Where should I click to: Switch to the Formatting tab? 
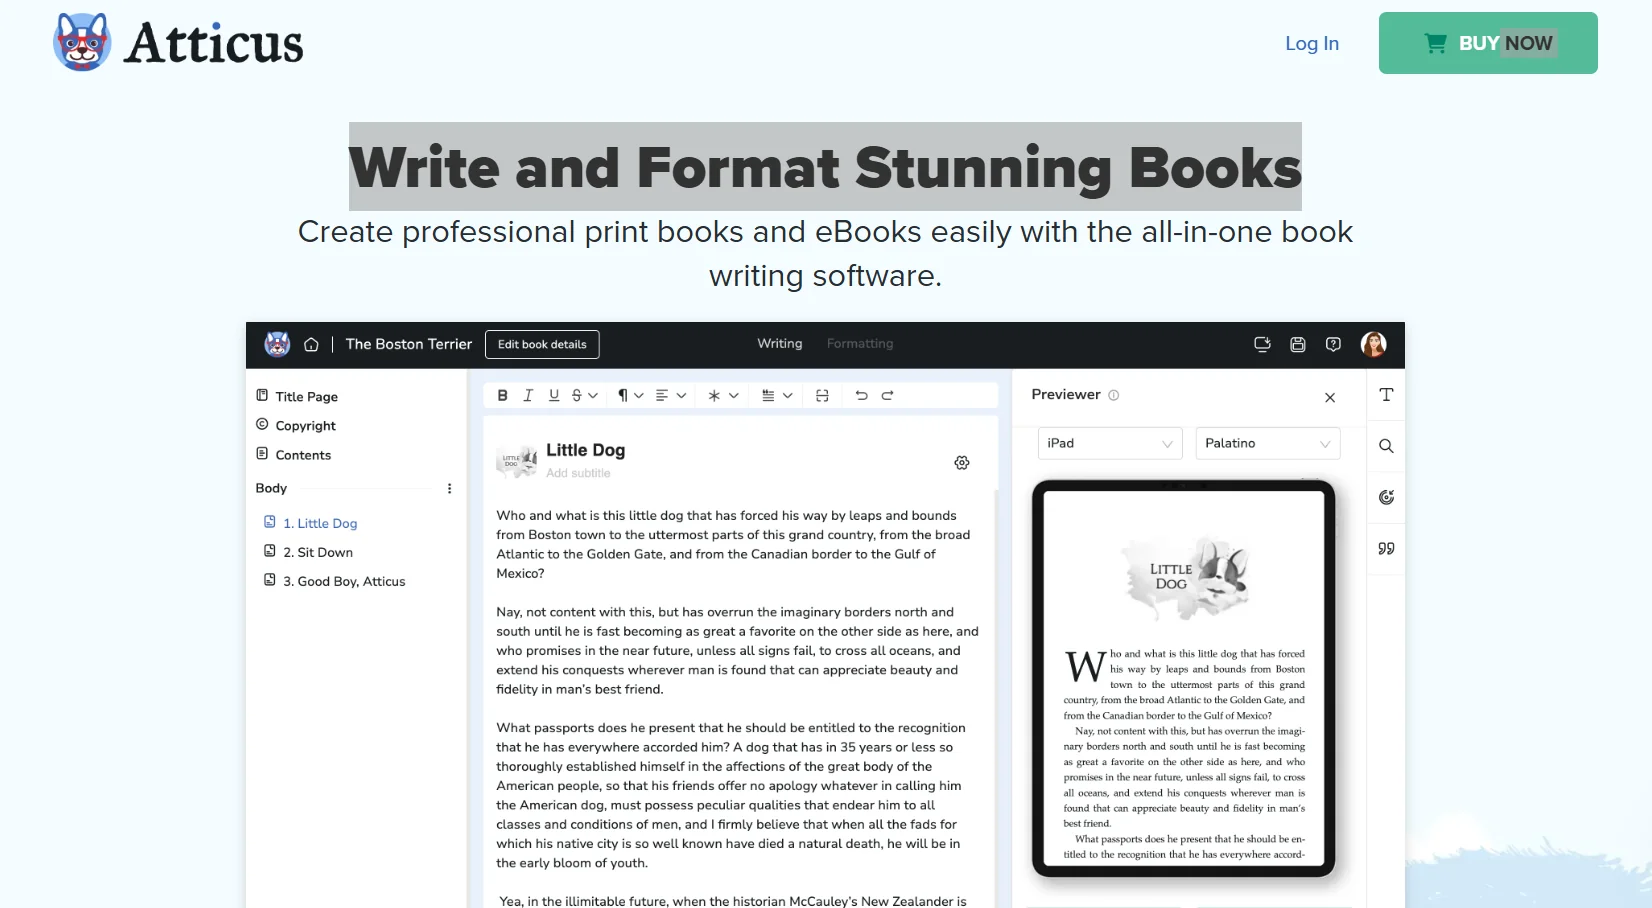point(860,344)
